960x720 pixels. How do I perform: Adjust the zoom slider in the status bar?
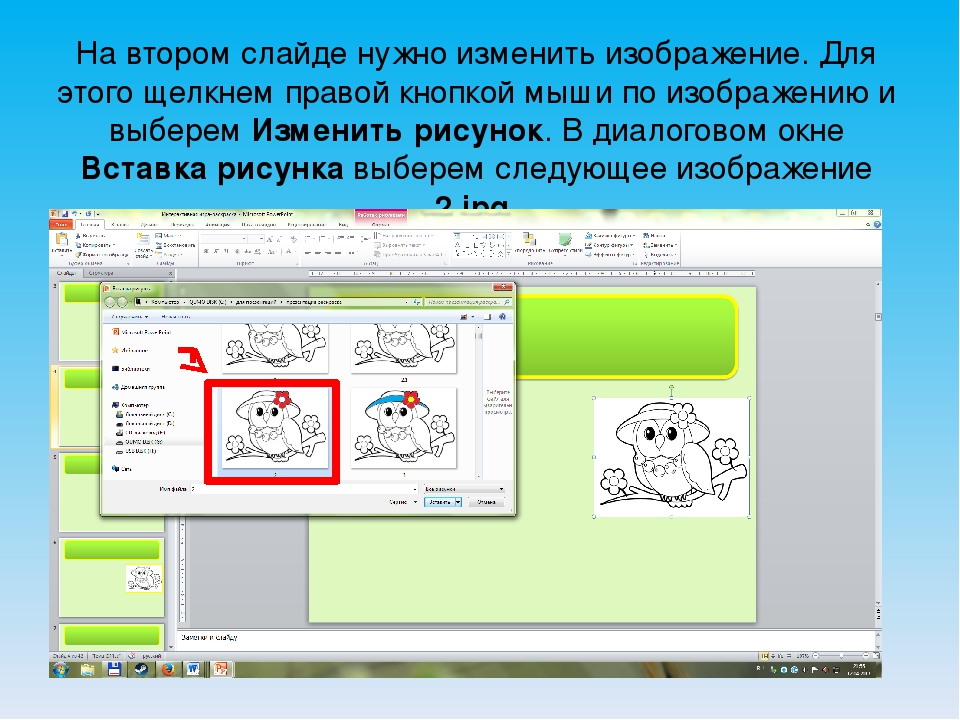coord(841,656)
